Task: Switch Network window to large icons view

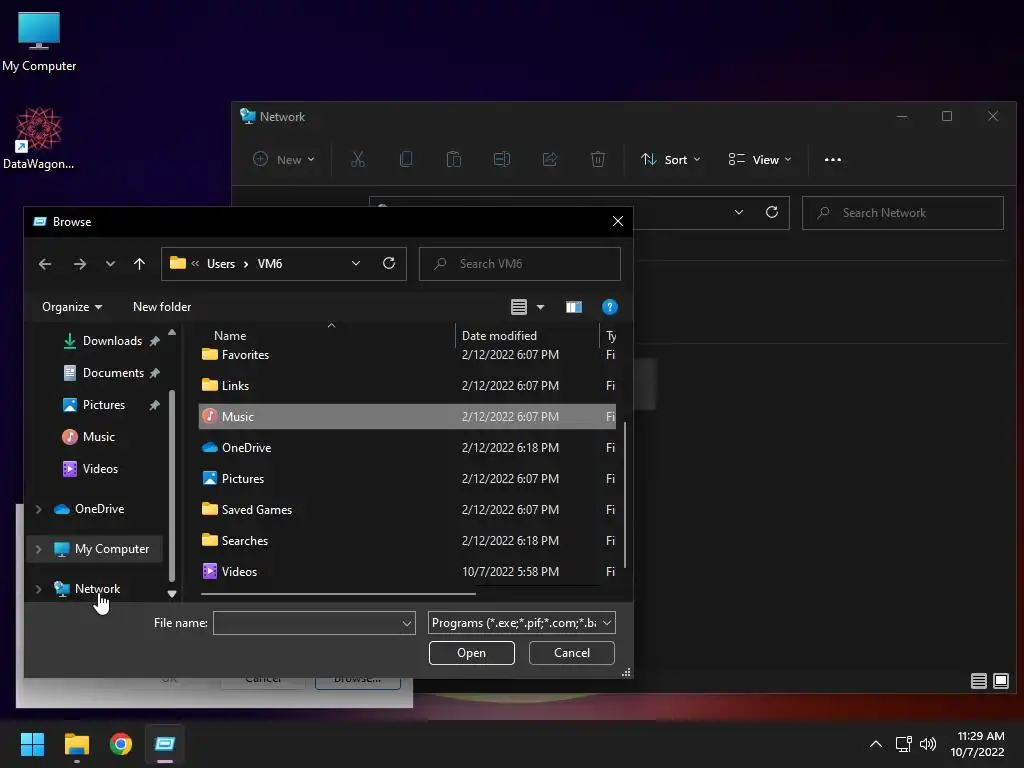Action: click(1000, 681)
